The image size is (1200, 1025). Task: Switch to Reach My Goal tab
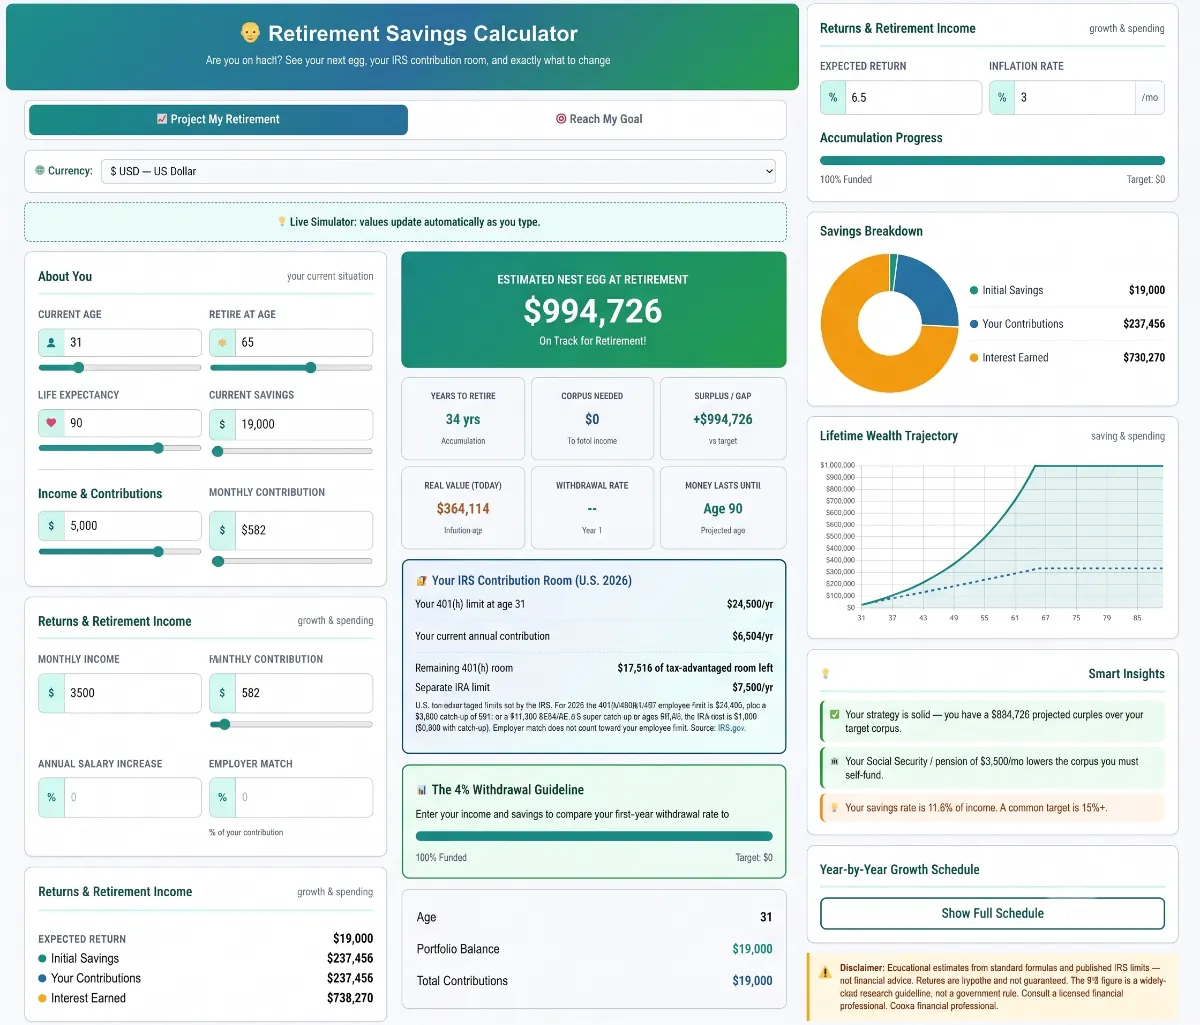click(x=598, y=119)
